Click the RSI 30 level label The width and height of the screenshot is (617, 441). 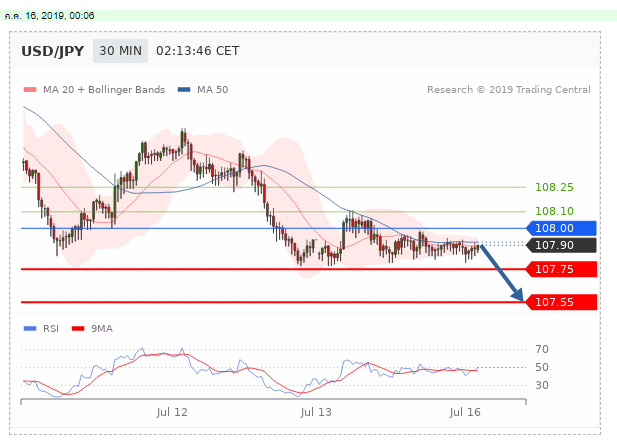point(542,385)
